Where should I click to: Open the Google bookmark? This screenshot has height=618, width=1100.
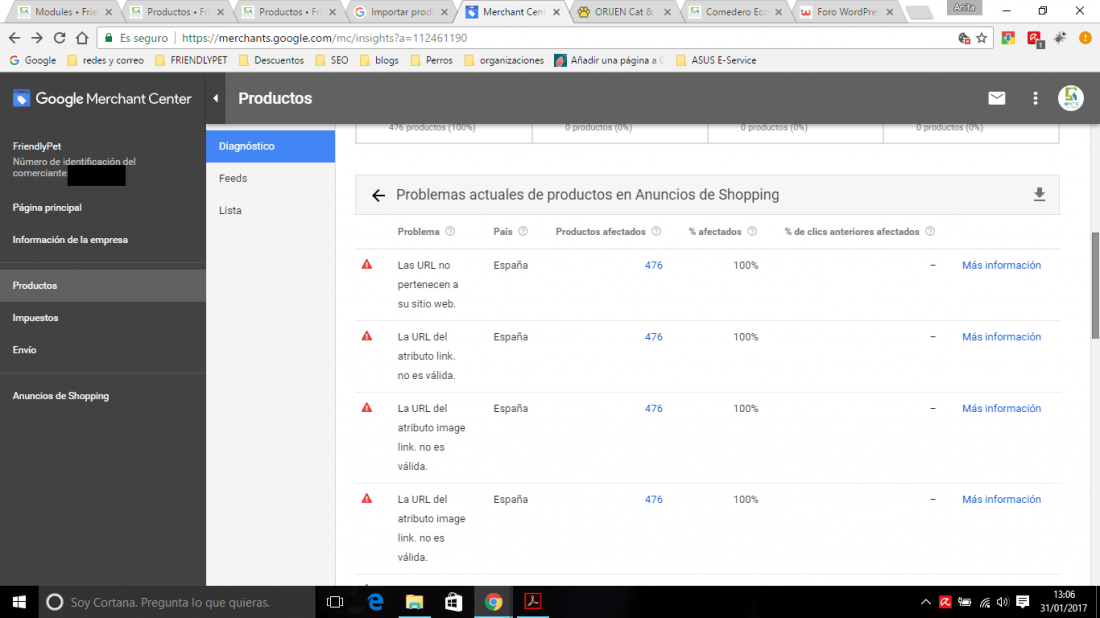click(x=32, y=60)
